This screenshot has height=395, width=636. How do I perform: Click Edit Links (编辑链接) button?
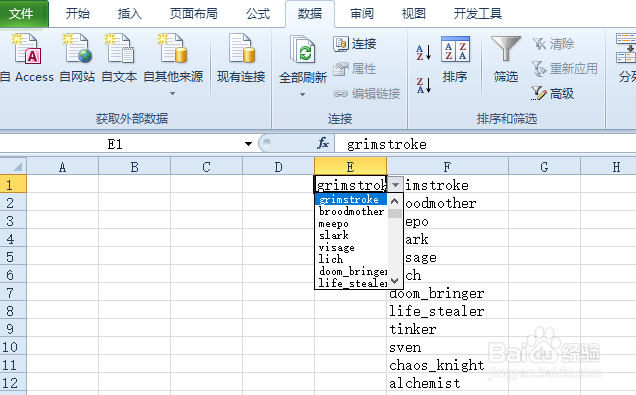367,94
